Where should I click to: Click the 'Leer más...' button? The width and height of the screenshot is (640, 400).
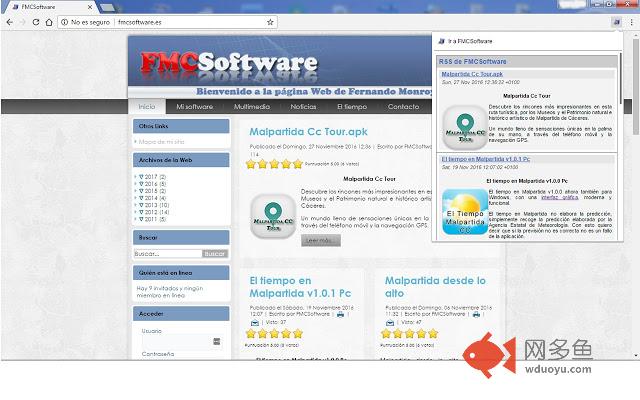coord(321,240)
